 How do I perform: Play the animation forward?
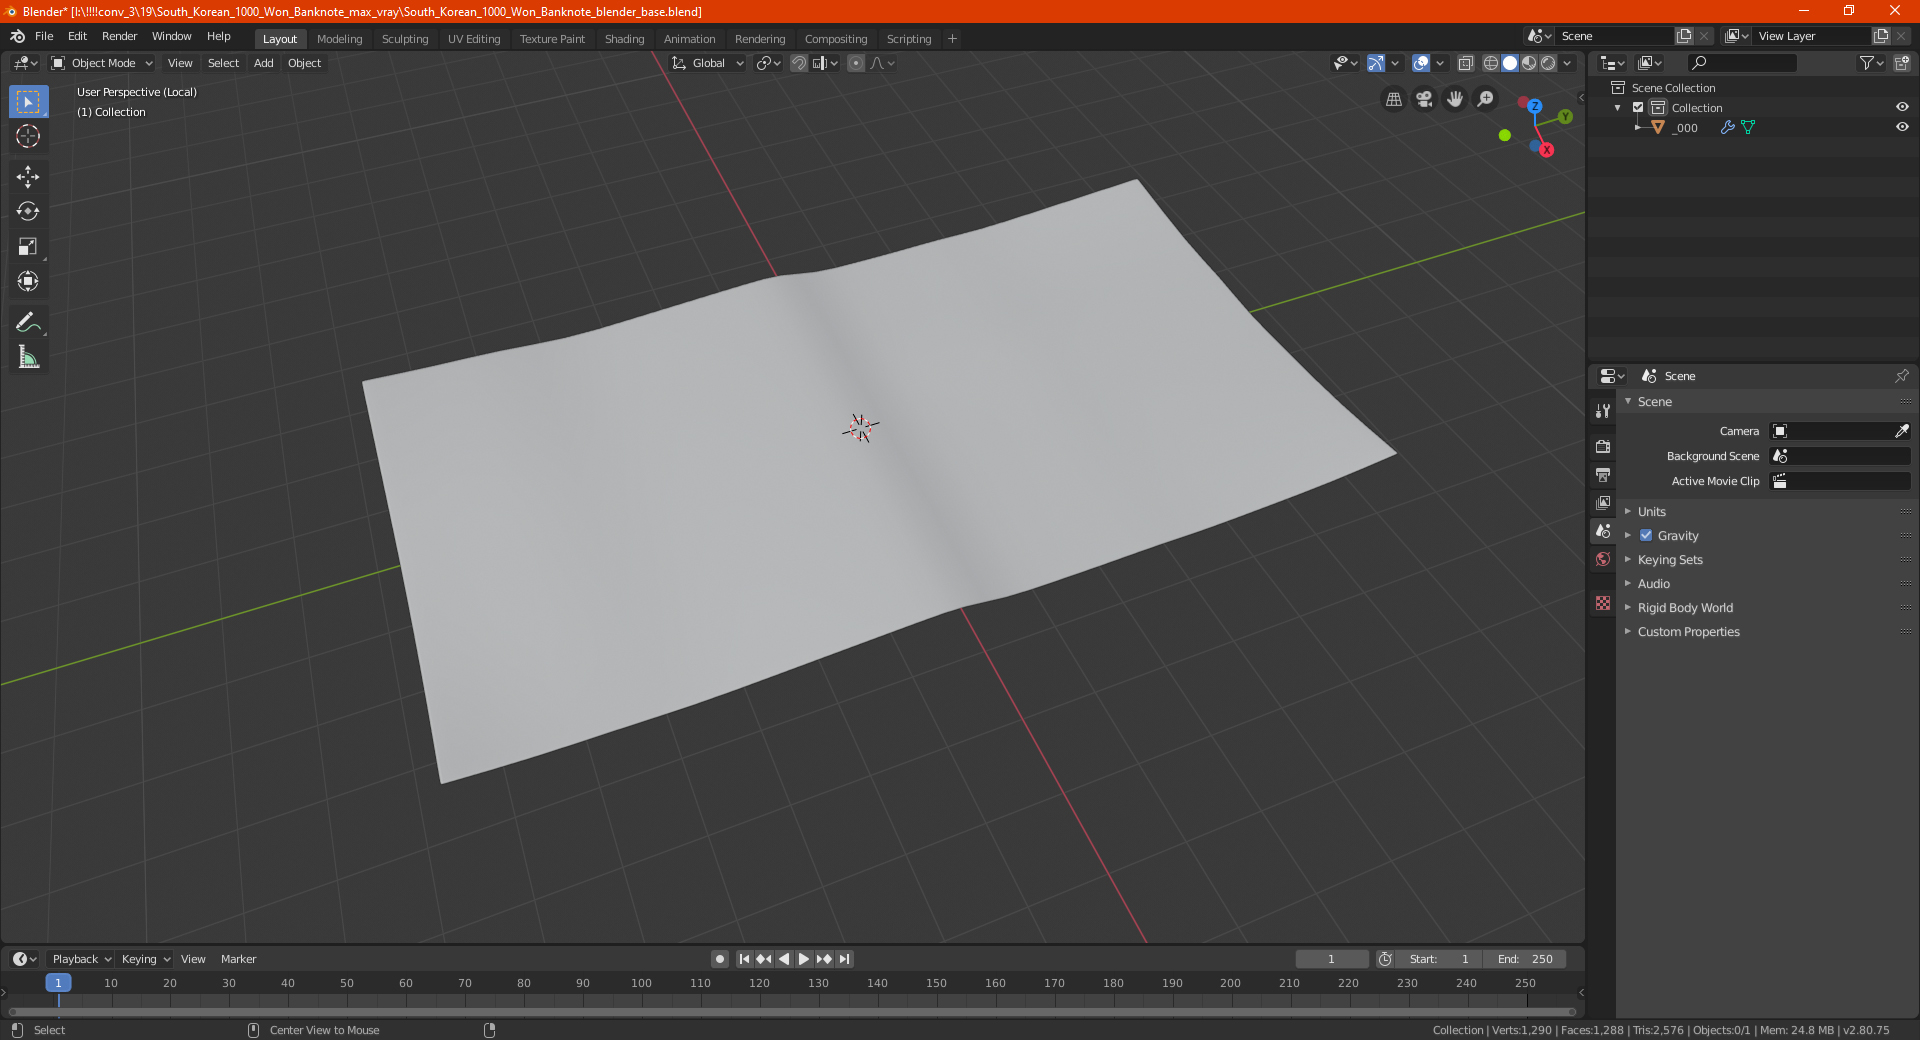tap(804, 959)
